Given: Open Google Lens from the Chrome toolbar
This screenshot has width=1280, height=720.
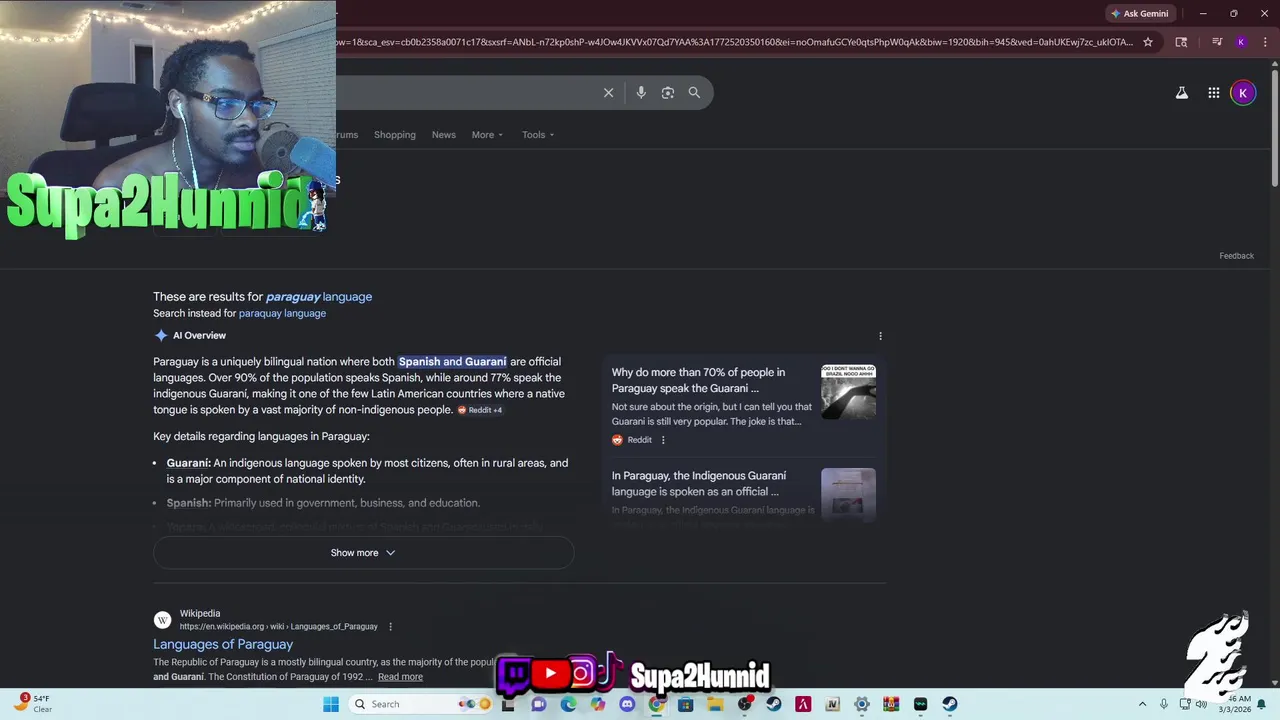Looking at the screenshot, I should [x=1181, y=42].
